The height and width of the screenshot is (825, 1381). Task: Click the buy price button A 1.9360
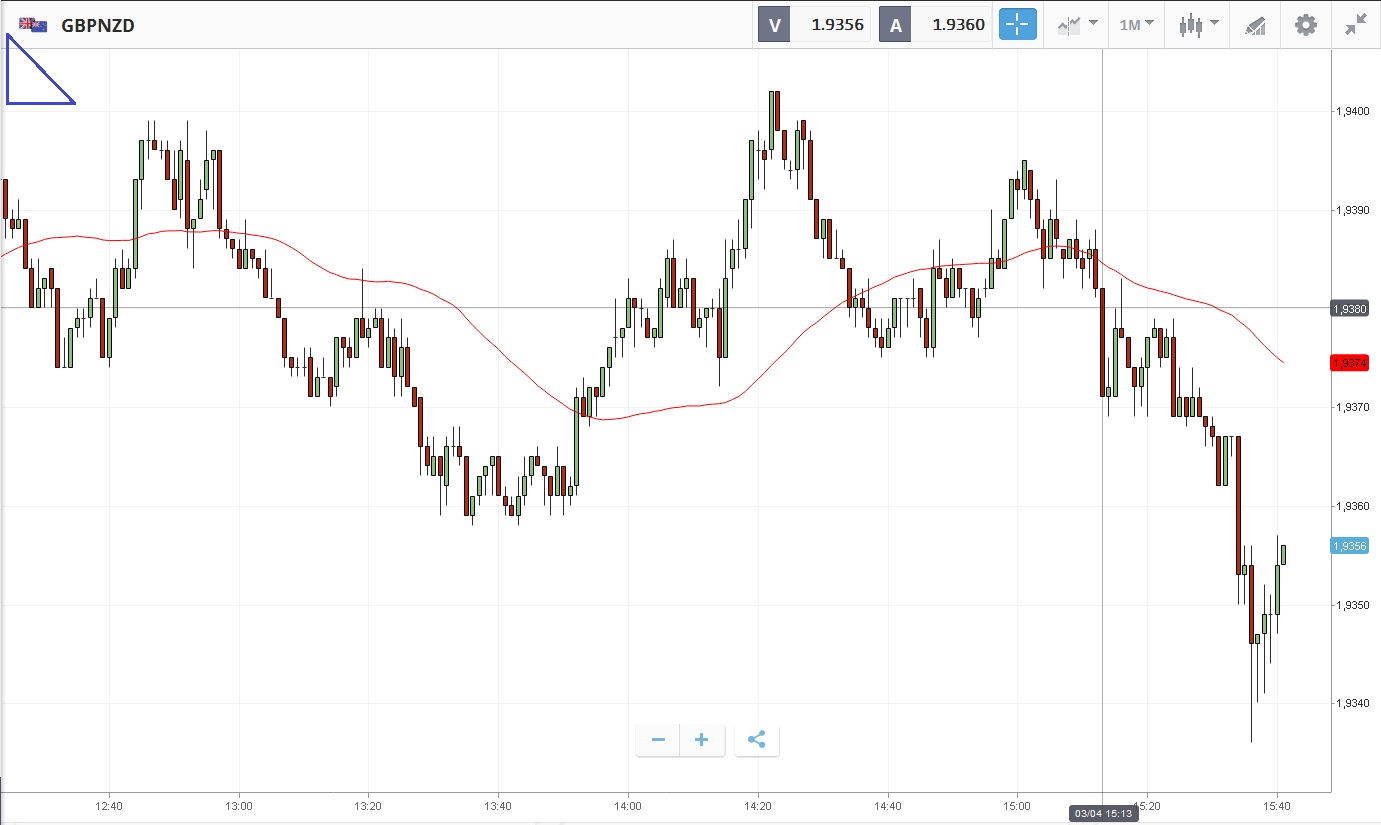point(935,25)
